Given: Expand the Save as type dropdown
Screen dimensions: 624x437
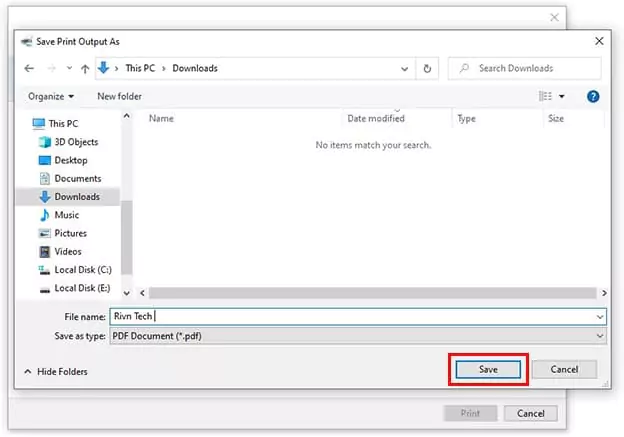Looking at the screenshot, I should [x=599, y=337].
